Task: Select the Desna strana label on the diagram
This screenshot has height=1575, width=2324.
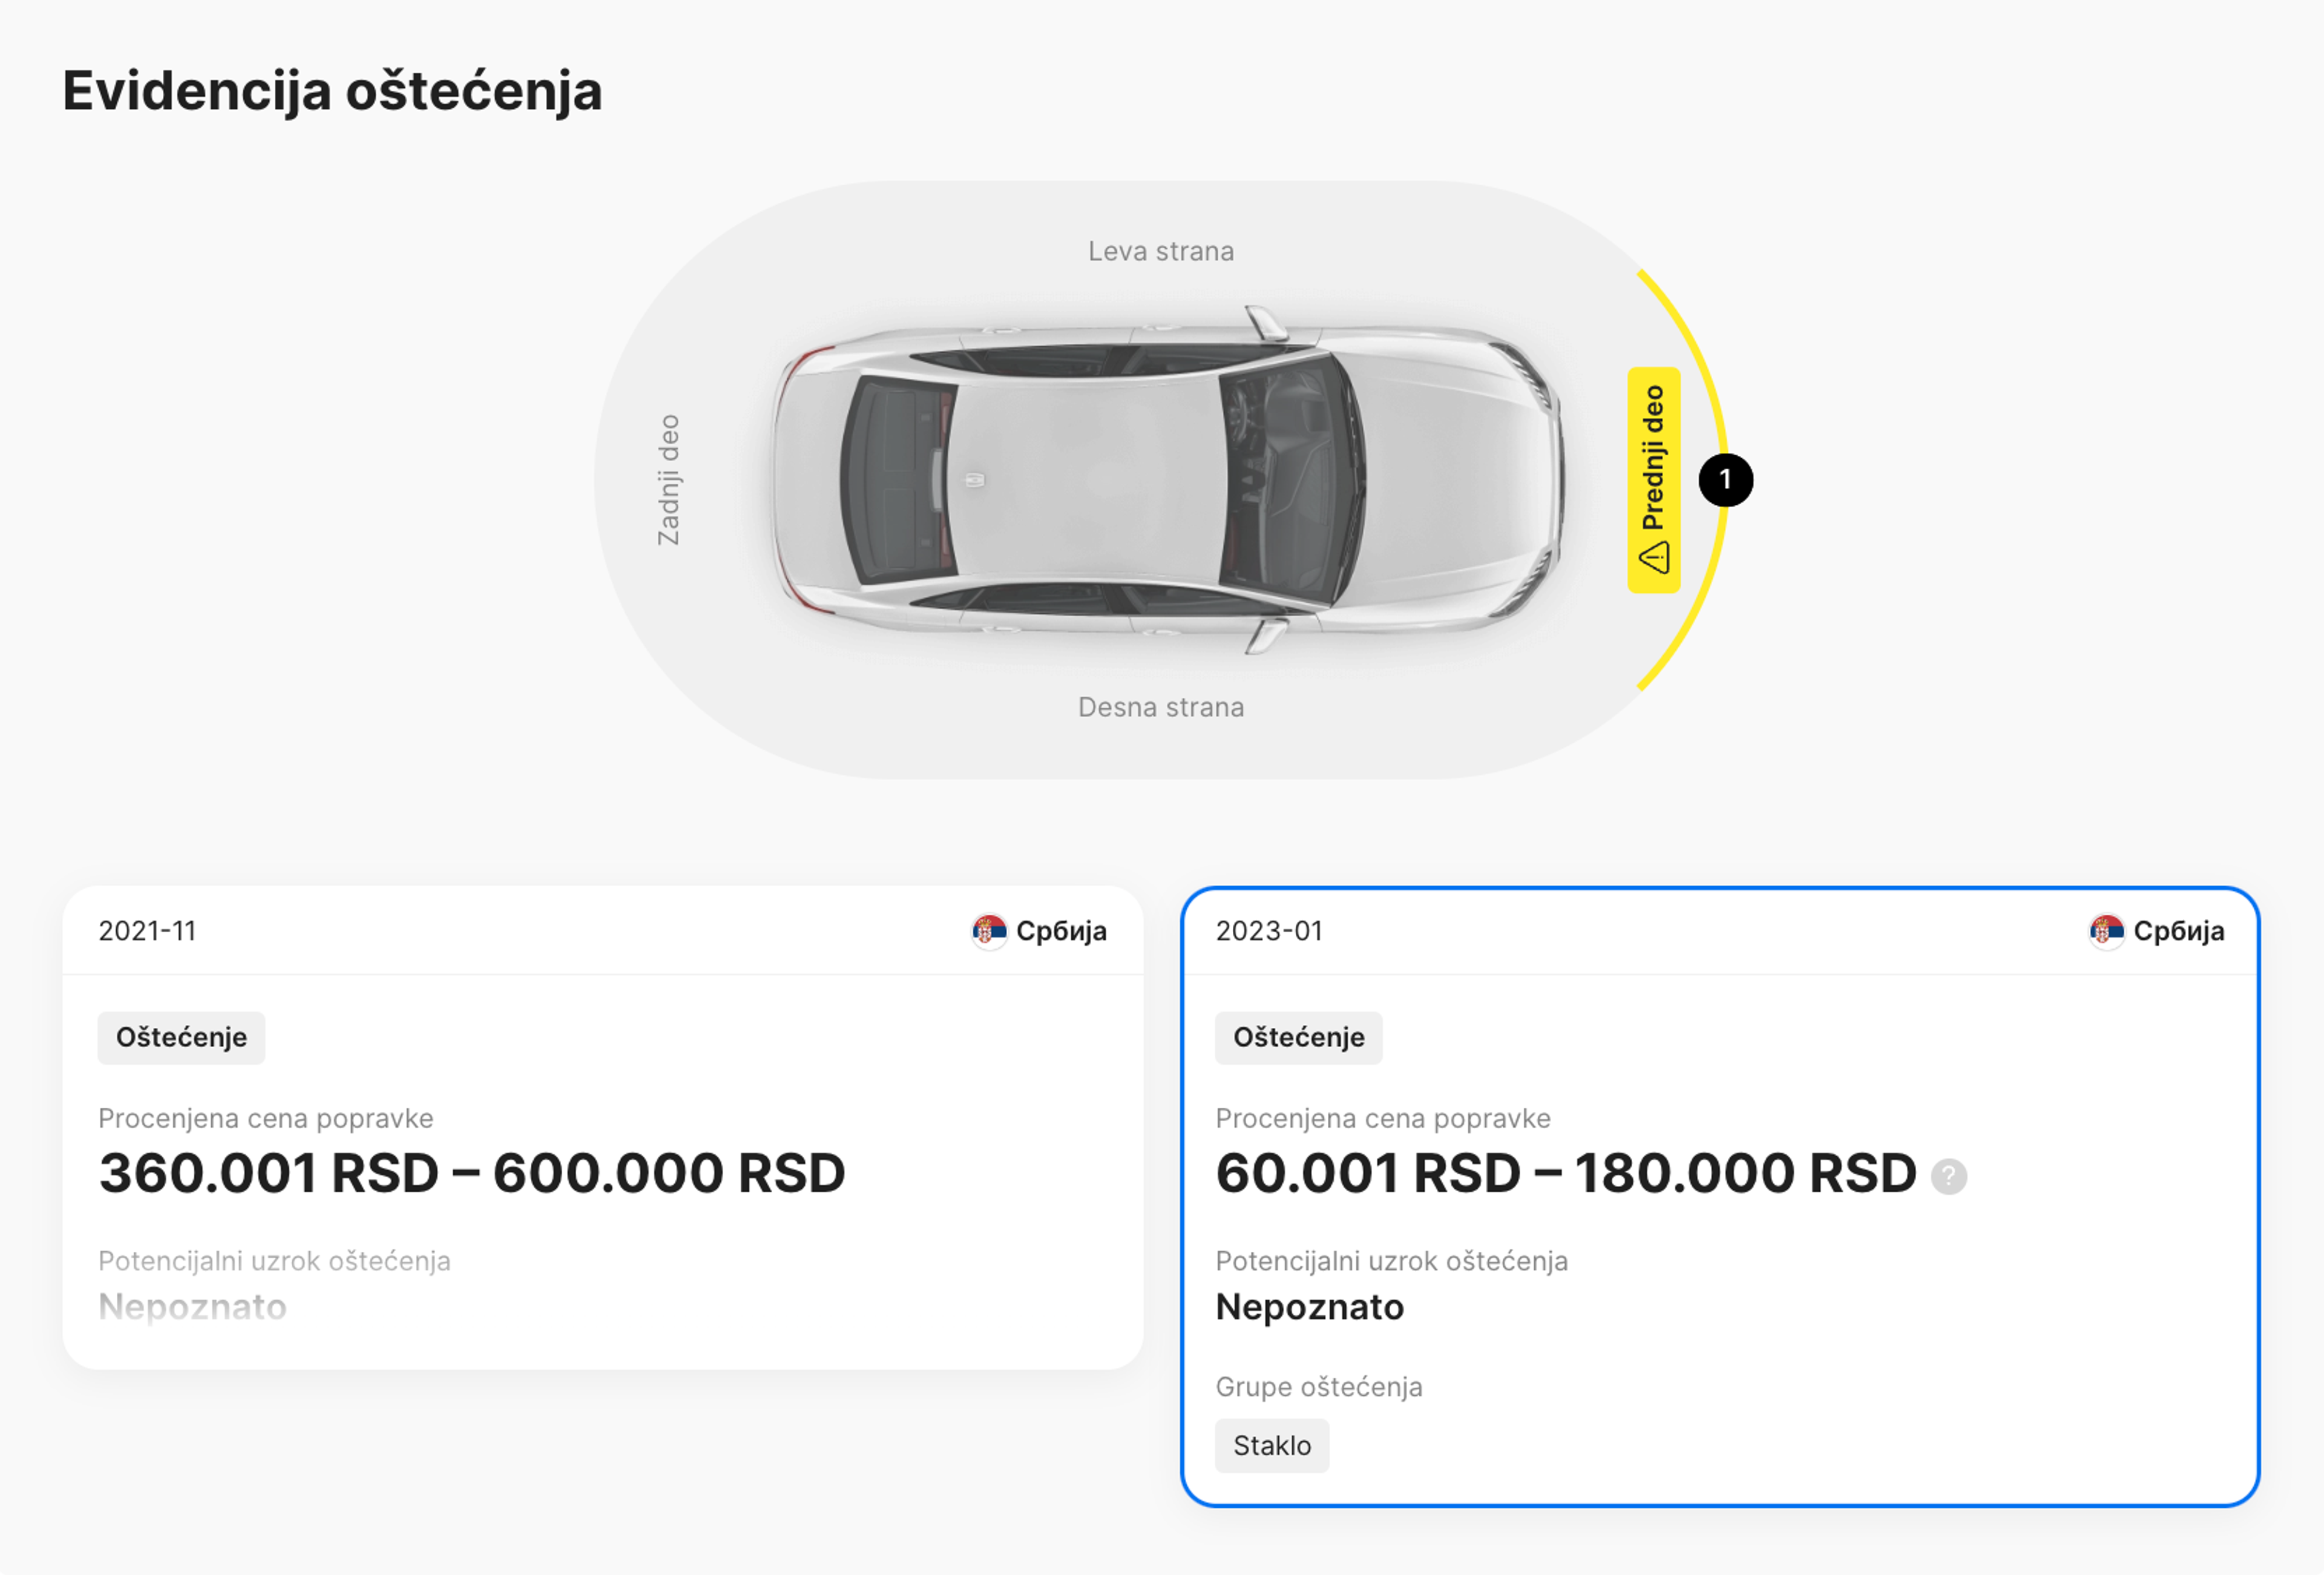Action: pyautogui.click(x=1161, y=707)
